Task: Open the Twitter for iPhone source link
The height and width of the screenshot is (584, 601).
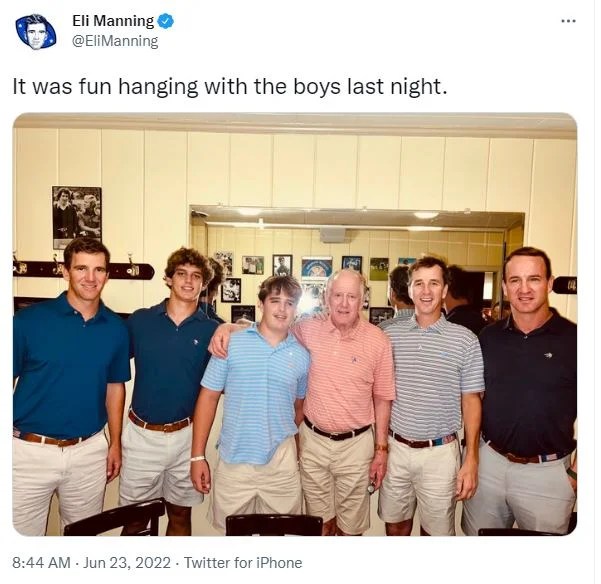Action: (x=243, y=563)
